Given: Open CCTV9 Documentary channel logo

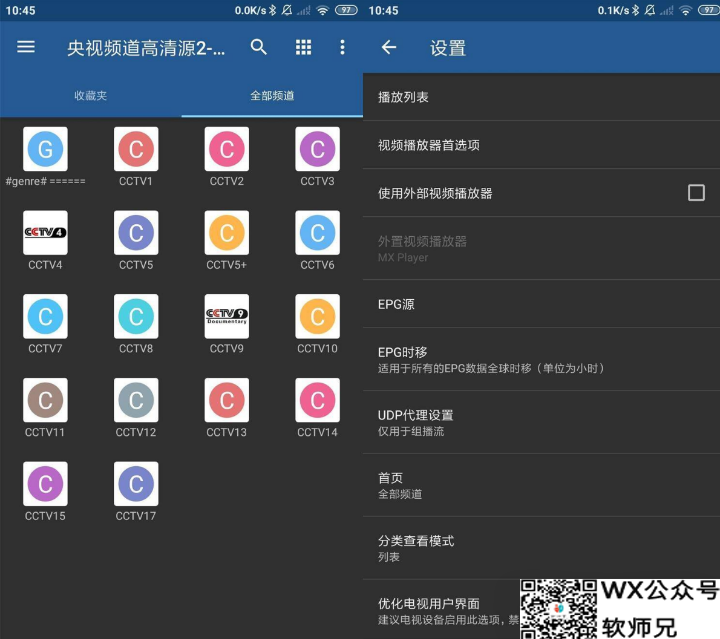Looking at the screenshot, I should click(226, 316).
